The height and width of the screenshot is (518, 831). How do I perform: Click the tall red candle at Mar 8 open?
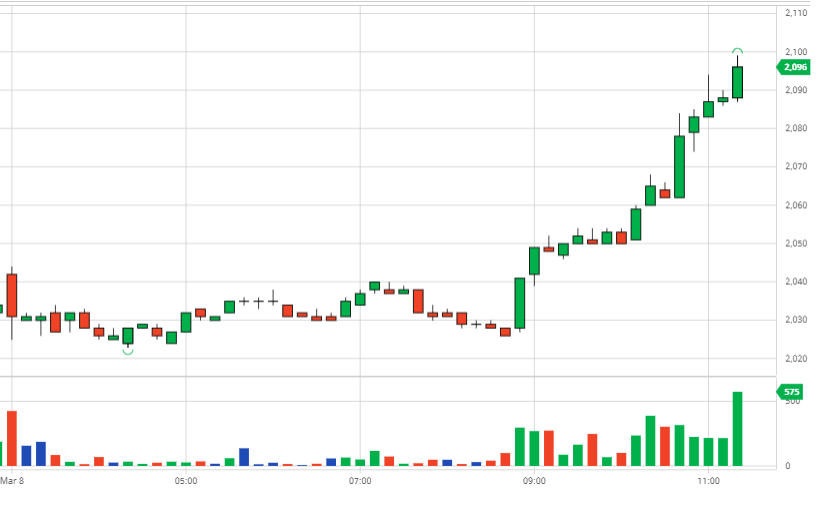pyautogui.click(x=12, y=295)
